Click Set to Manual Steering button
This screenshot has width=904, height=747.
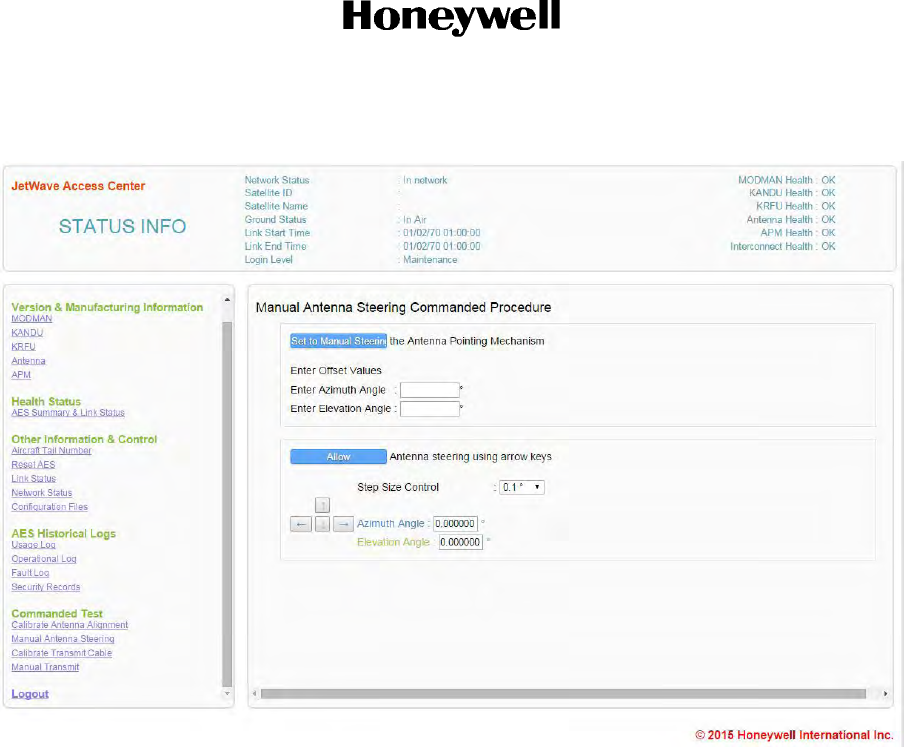(x=338, y=341)
